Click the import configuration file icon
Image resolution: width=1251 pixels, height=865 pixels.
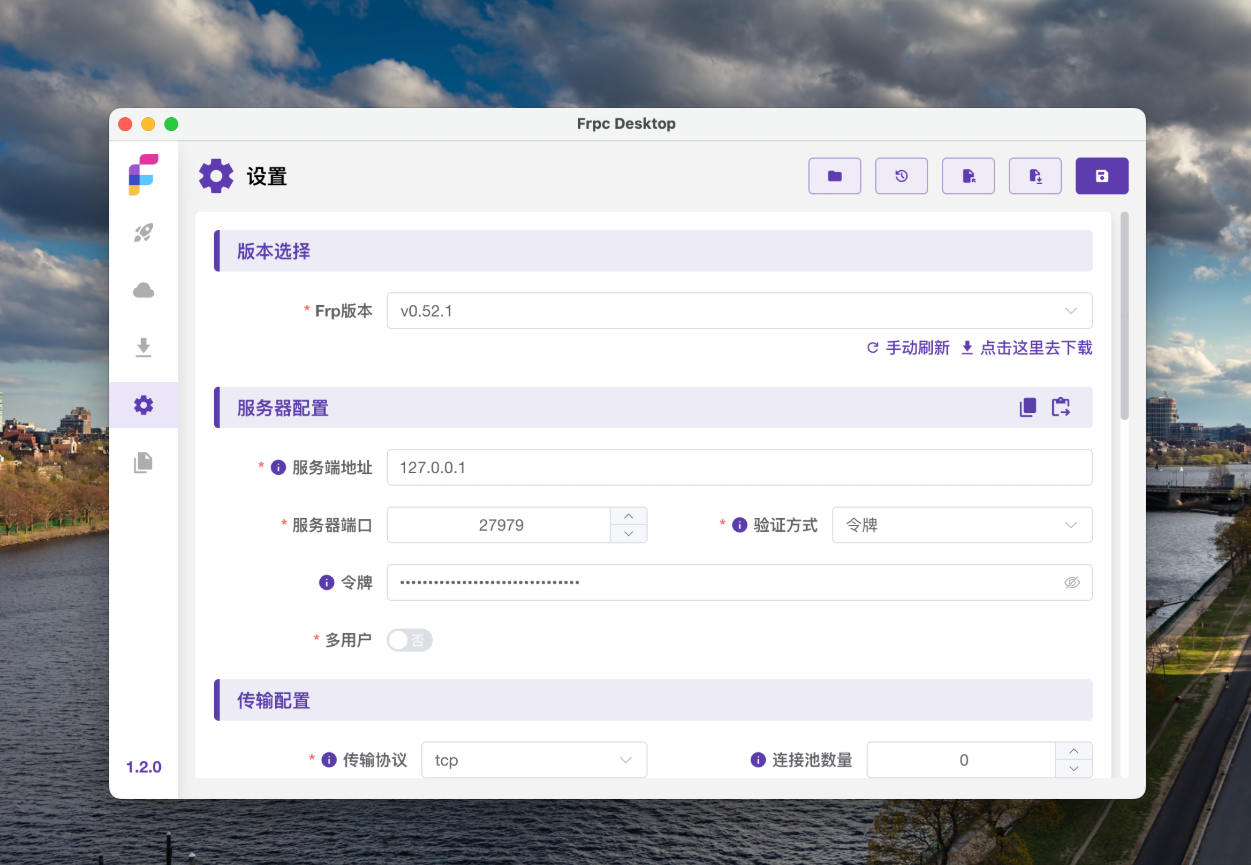click(968, 176)
